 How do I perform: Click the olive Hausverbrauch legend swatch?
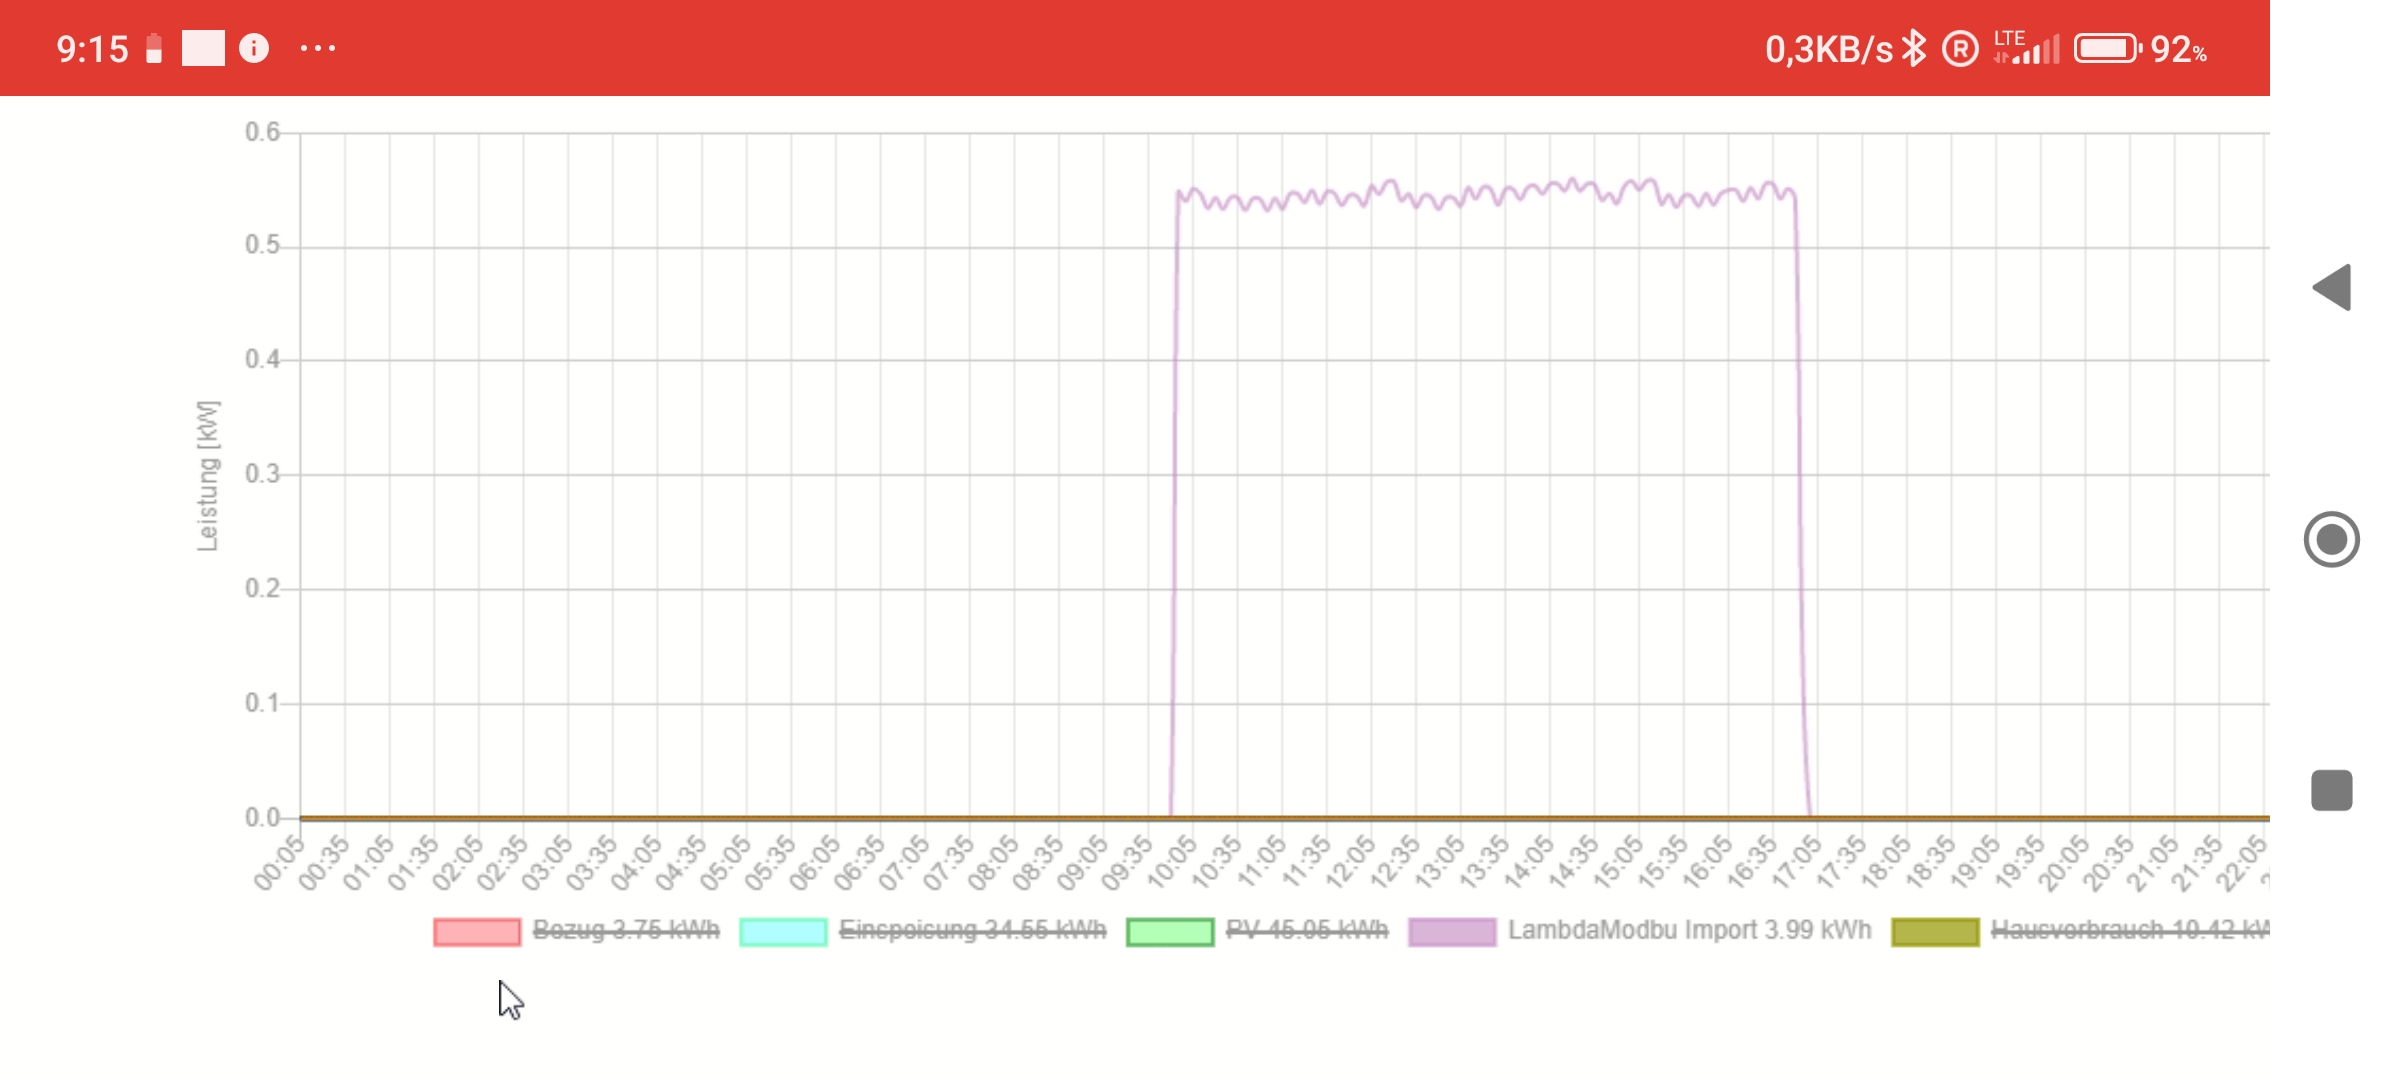[1935, 932]
